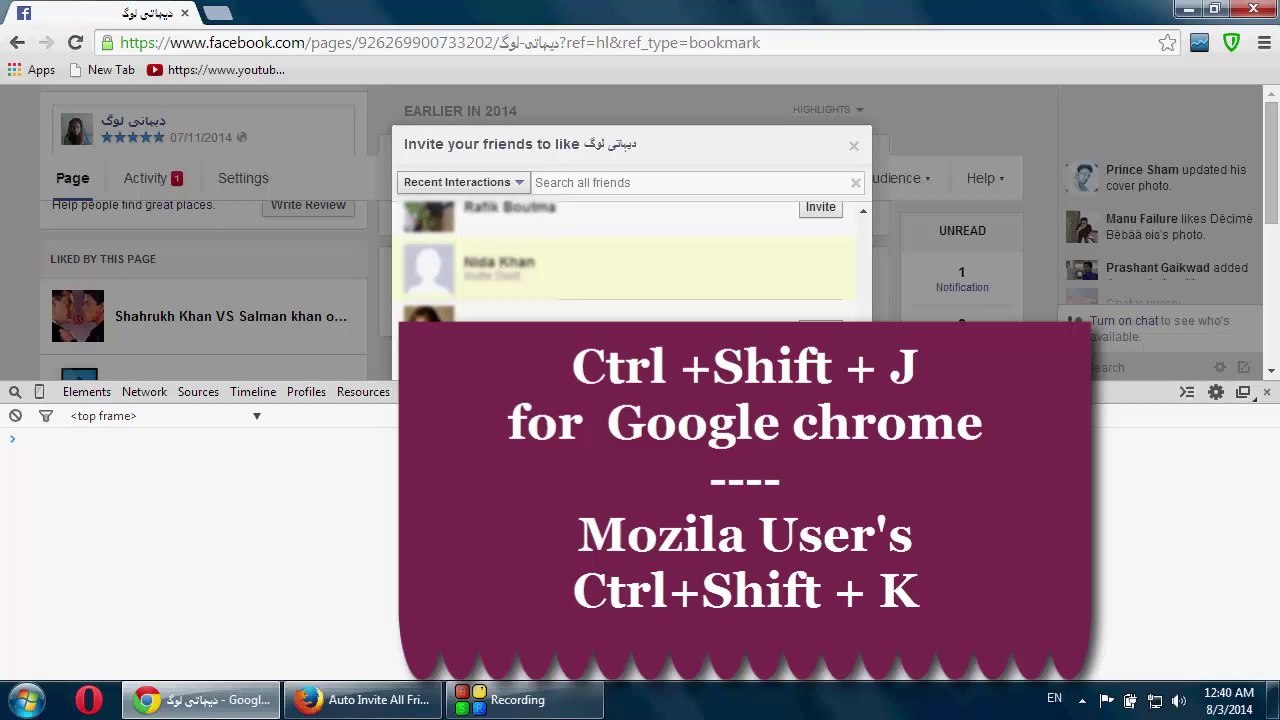
Task: Open Manu Failure's profile link
Action: [1143, 219]
